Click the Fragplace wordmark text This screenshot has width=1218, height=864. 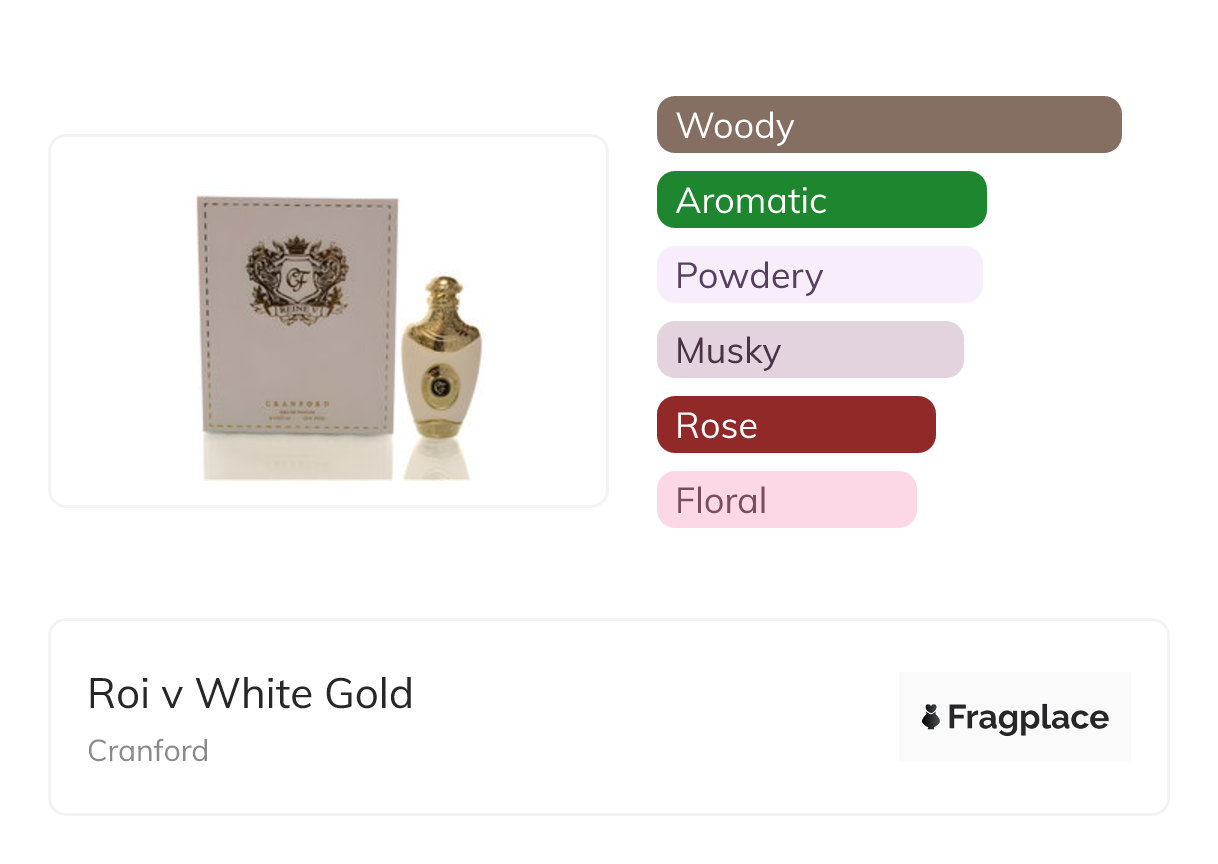pyautogui.click(x=1027, y=717)
